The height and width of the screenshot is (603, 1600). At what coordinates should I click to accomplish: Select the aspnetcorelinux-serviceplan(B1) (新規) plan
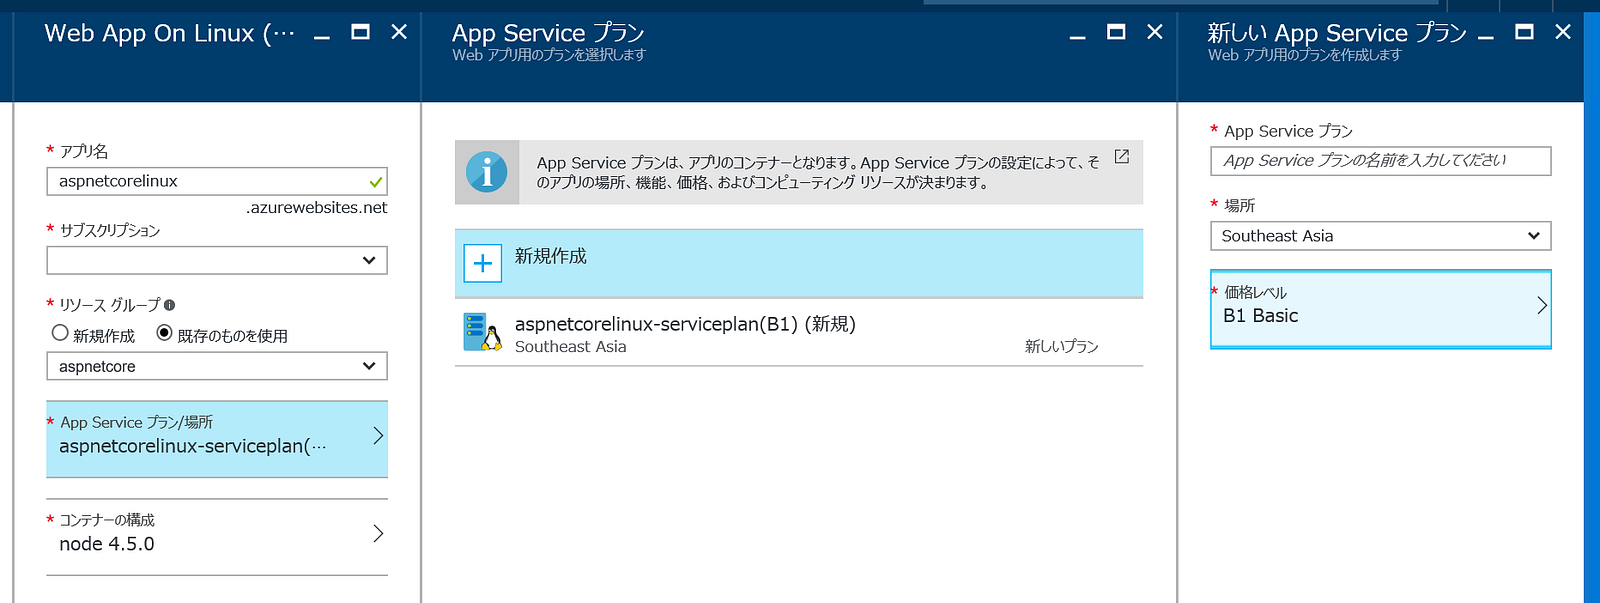tap(799, 333)
